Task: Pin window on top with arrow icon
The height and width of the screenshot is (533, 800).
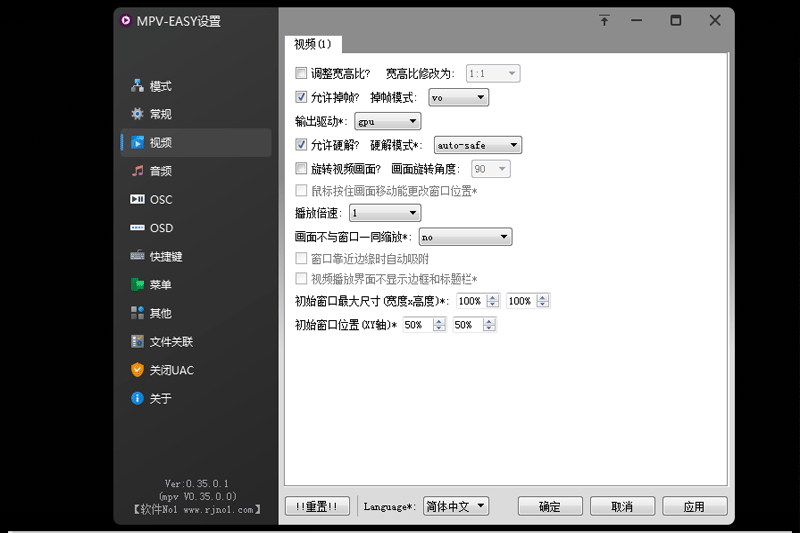Action: point(604,20)
